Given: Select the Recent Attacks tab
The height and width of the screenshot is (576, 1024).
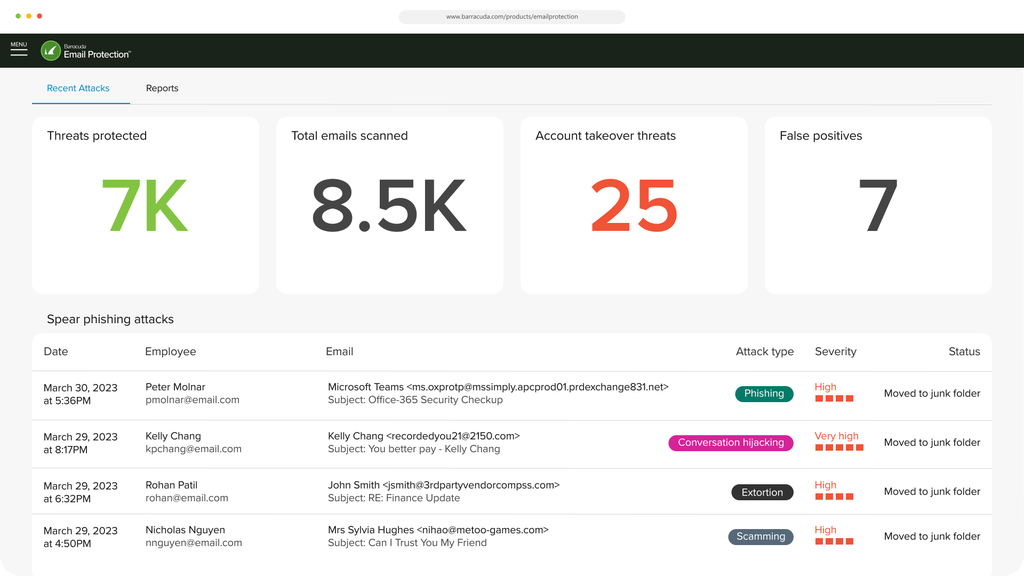Looking at the screenshot, I should (78, 88).
